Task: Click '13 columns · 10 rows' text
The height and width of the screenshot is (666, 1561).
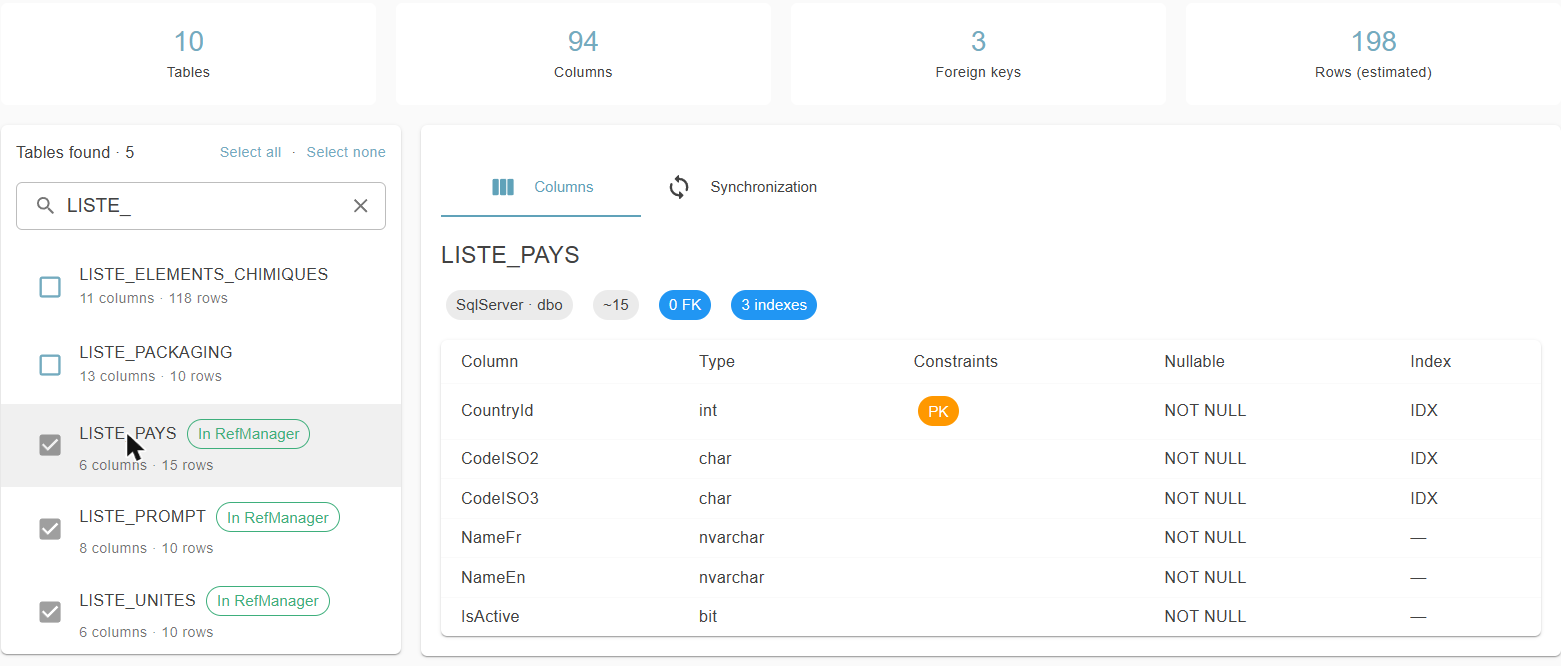Action: 150,376
